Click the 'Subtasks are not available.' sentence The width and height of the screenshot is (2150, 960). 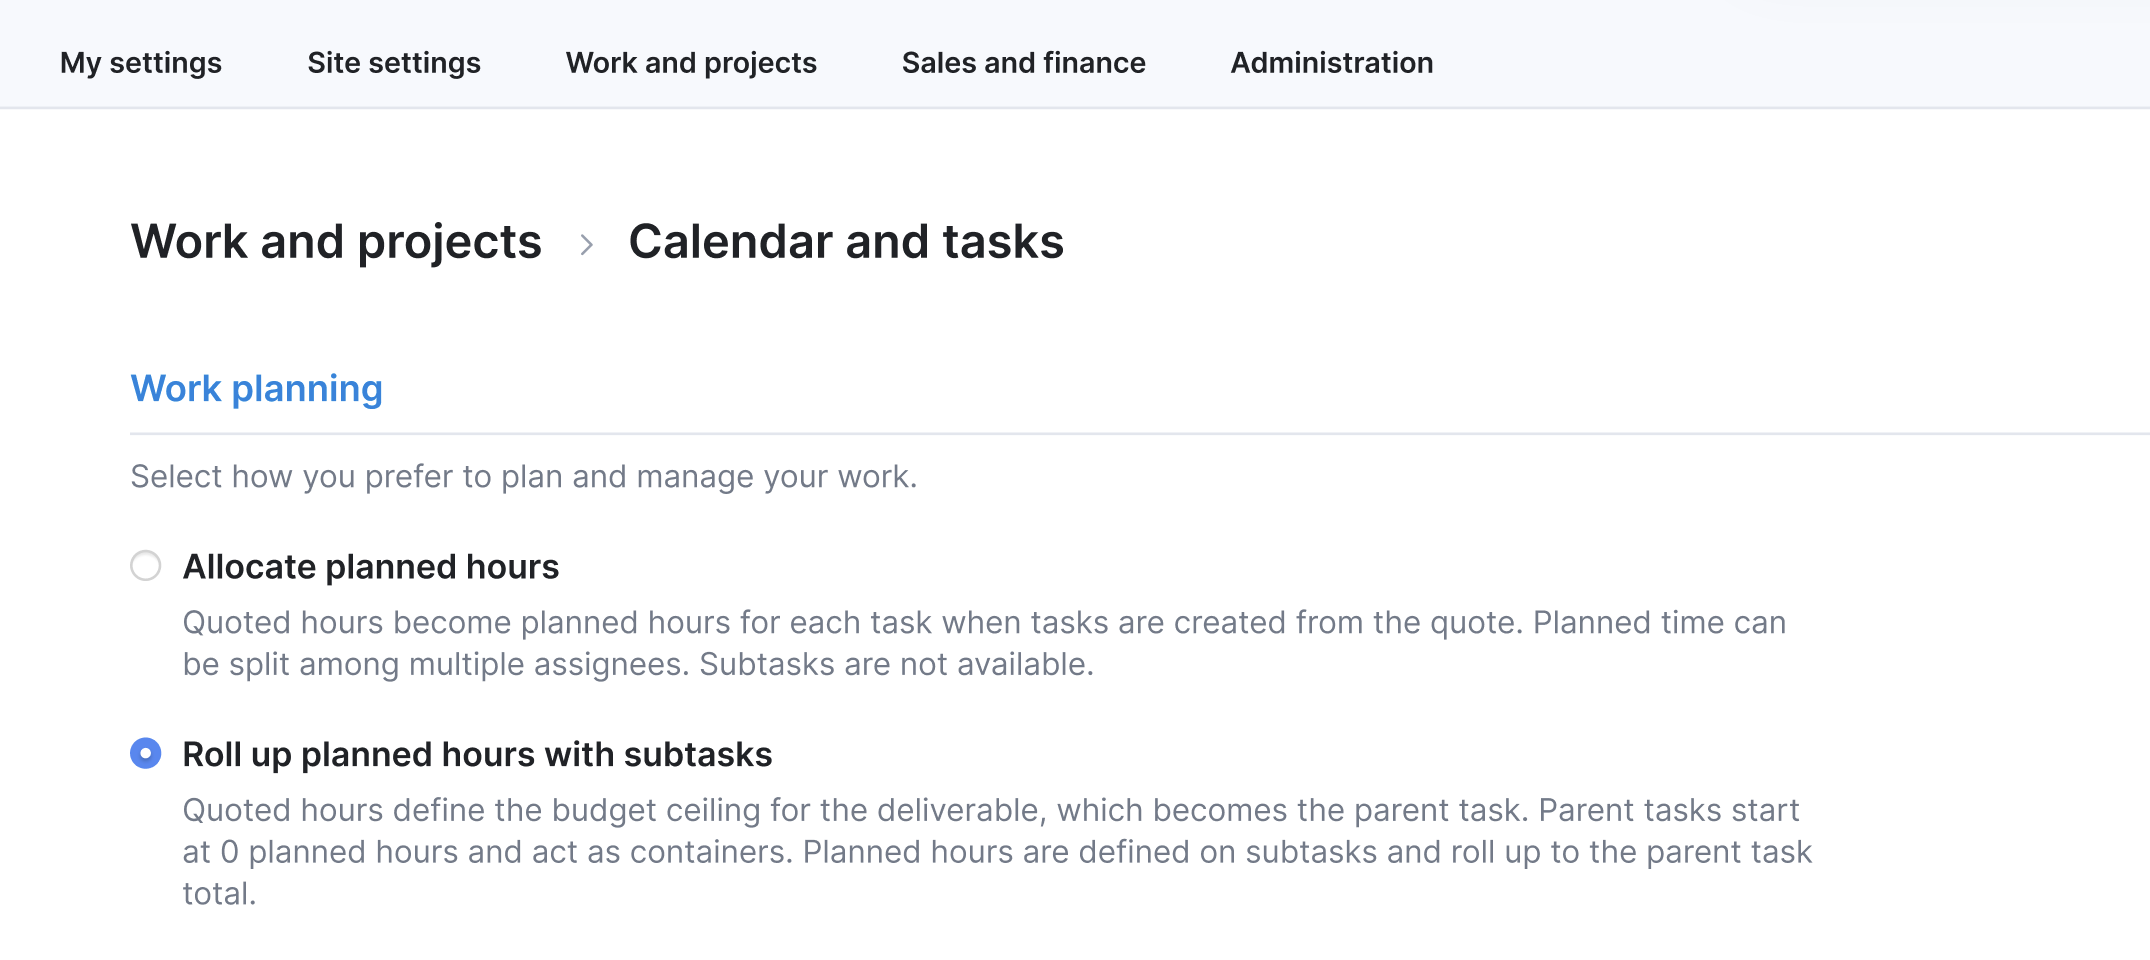click(896, 665)
